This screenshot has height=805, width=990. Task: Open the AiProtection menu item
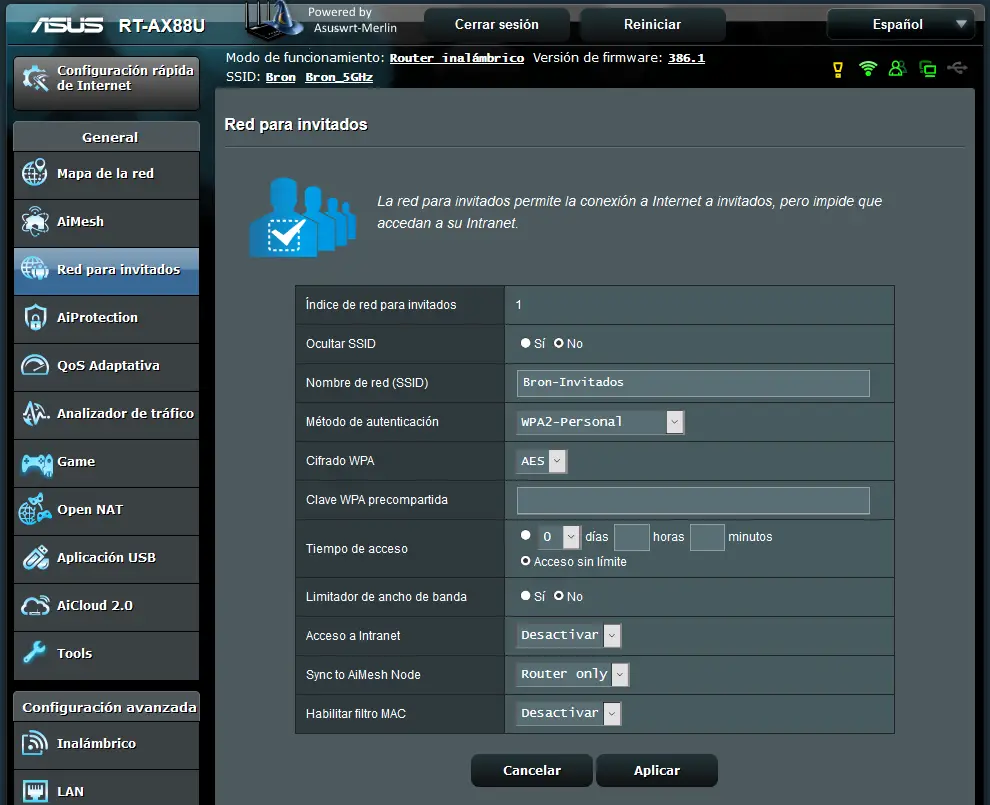(106, 318)
